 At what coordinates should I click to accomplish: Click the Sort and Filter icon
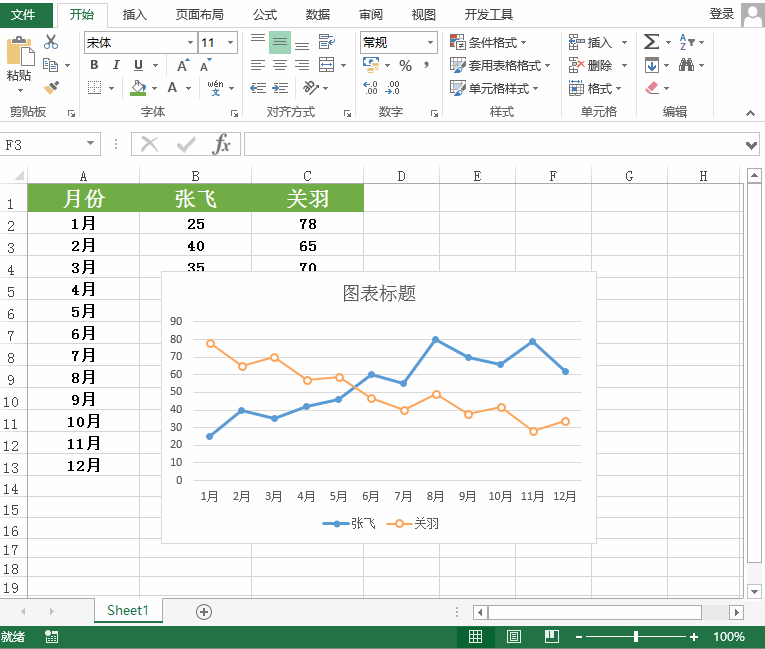[x=686, y=42]
